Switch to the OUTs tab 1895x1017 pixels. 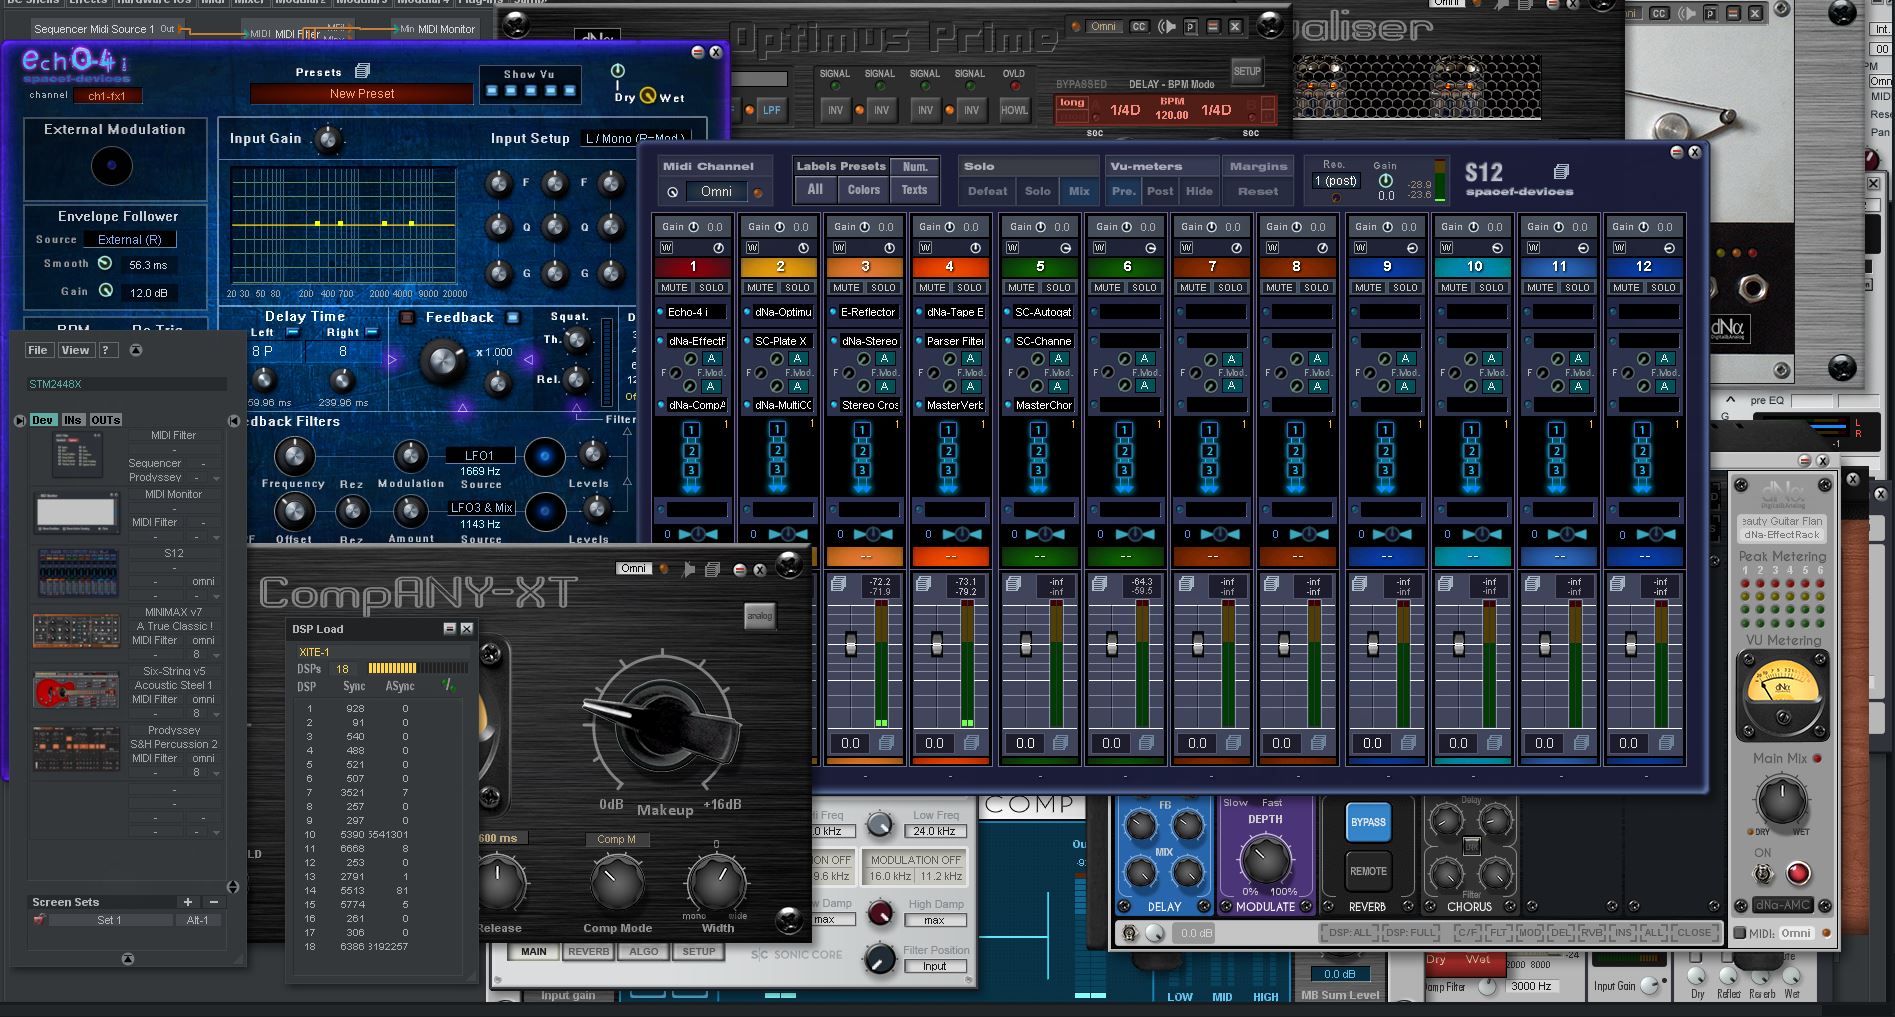[105, 420]
